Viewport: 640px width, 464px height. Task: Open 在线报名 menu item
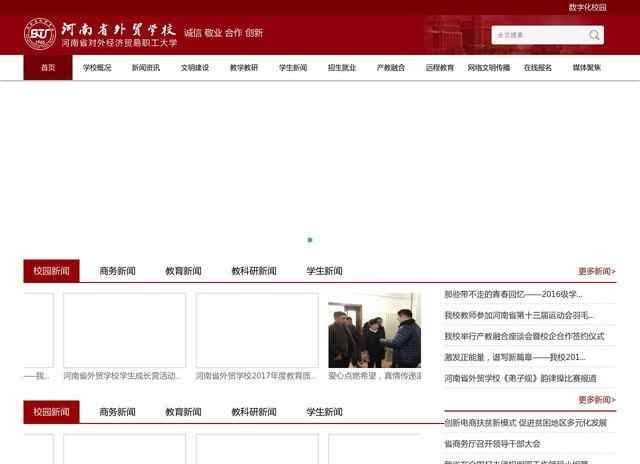538,68
